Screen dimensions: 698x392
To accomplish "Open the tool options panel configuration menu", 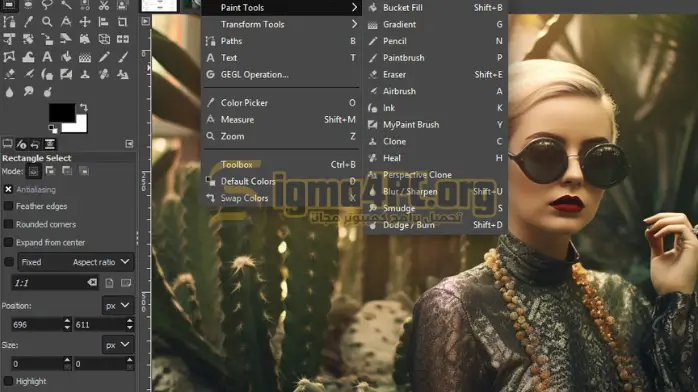I will tap(129, 144).
